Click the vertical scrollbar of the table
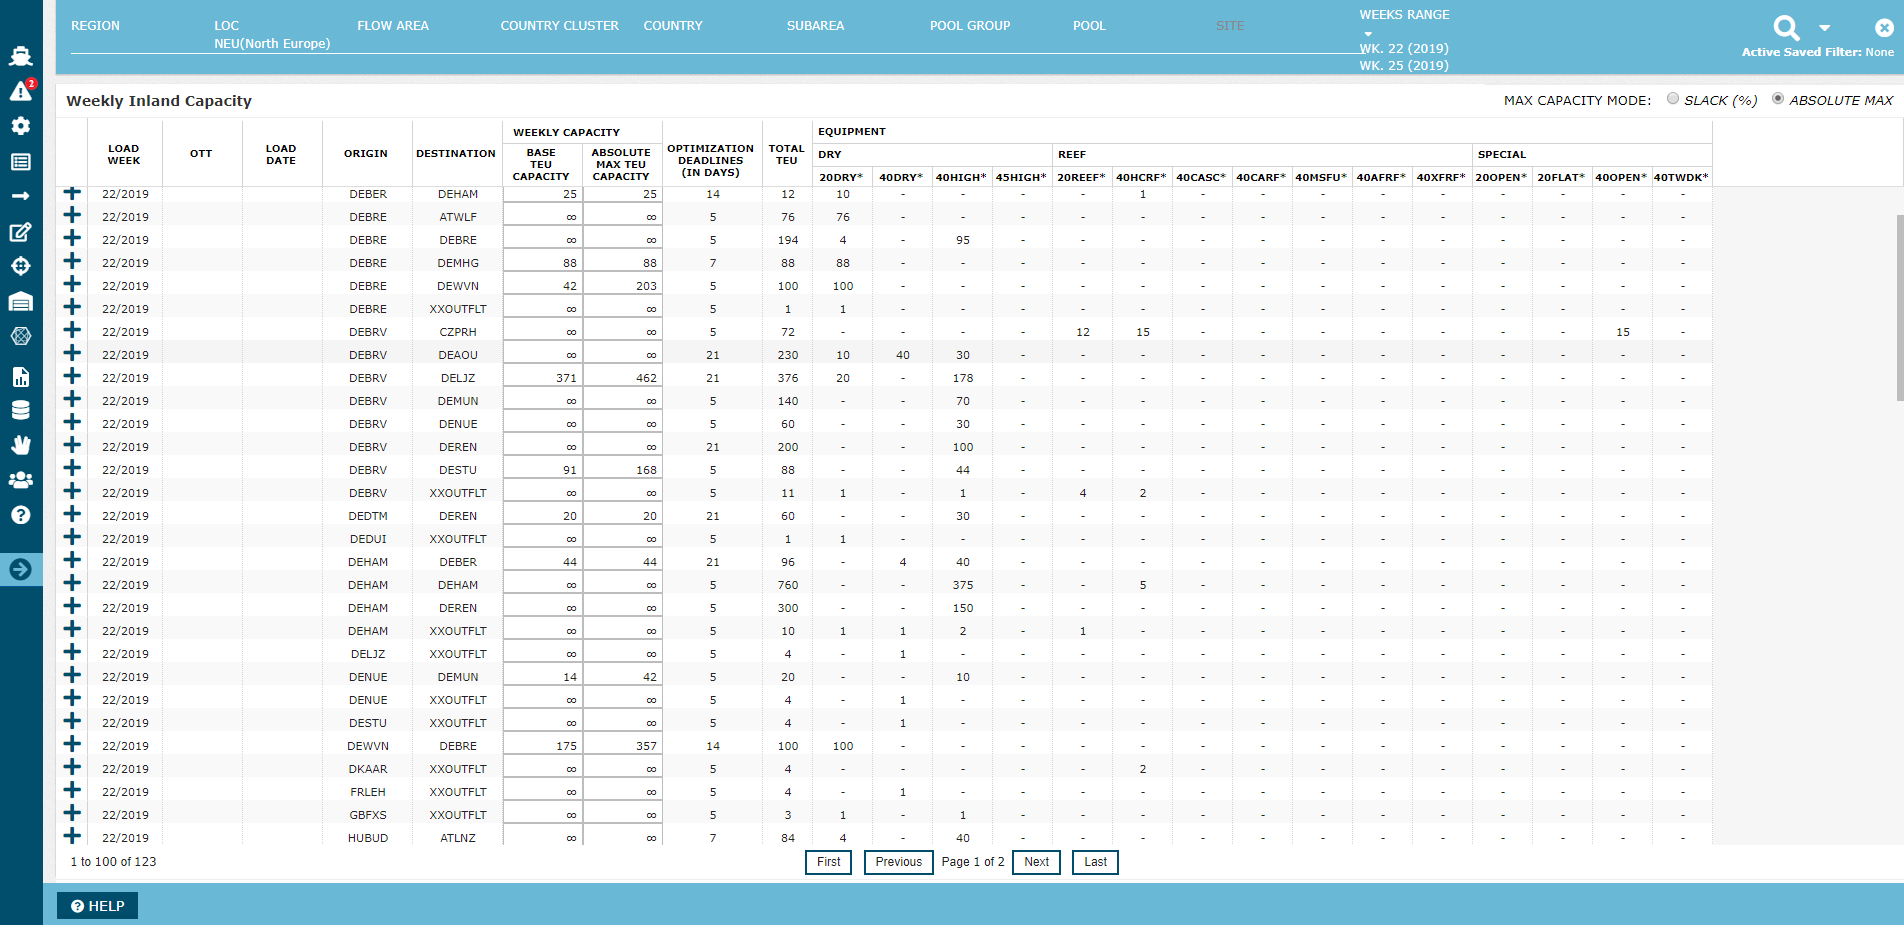Viewport: 1904px width, 925px height. click(x=1899, y=308)
